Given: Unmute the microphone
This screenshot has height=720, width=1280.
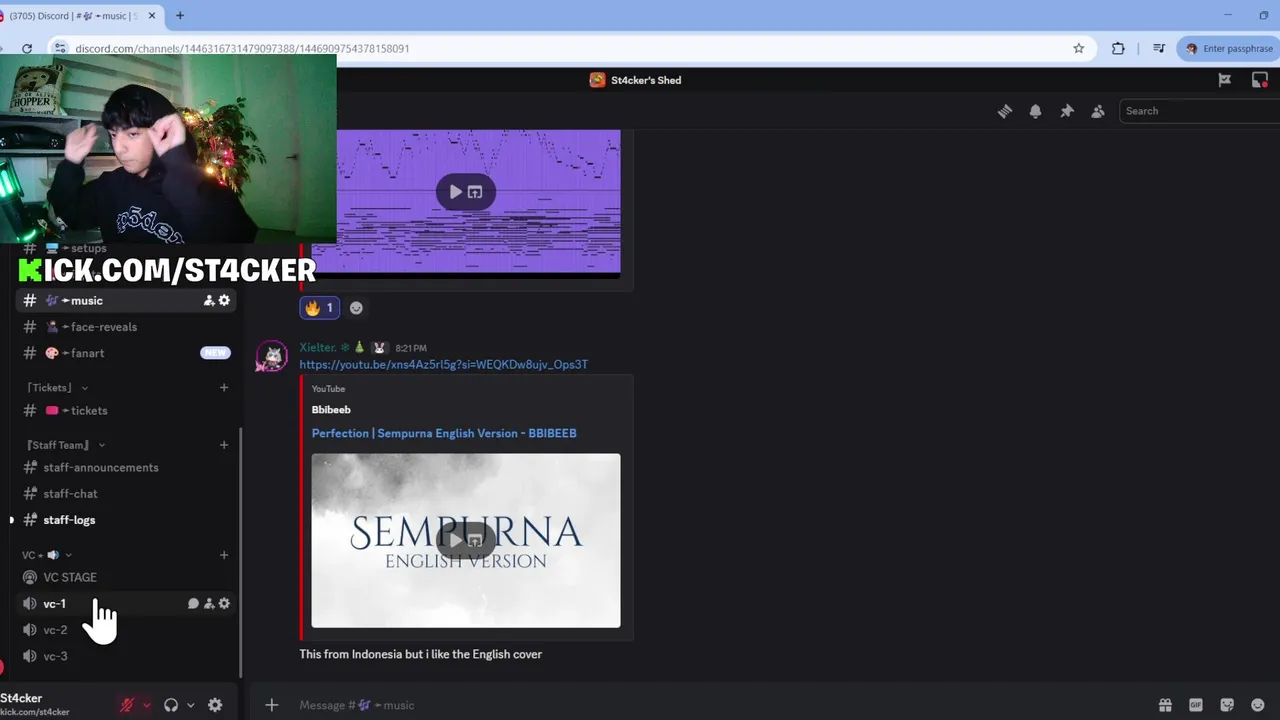Looking at the screenshot, I should click(x=127, y=705).
